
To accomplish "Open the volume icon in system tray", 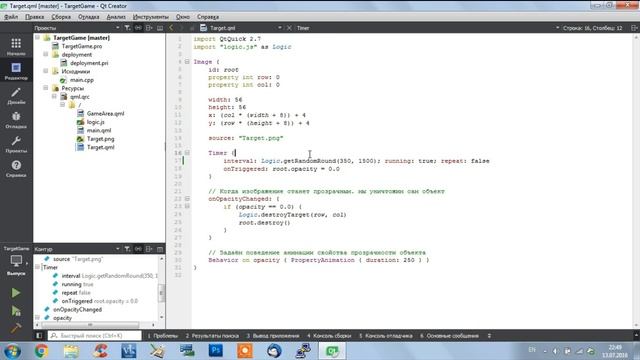I will [x=556, y=351].
